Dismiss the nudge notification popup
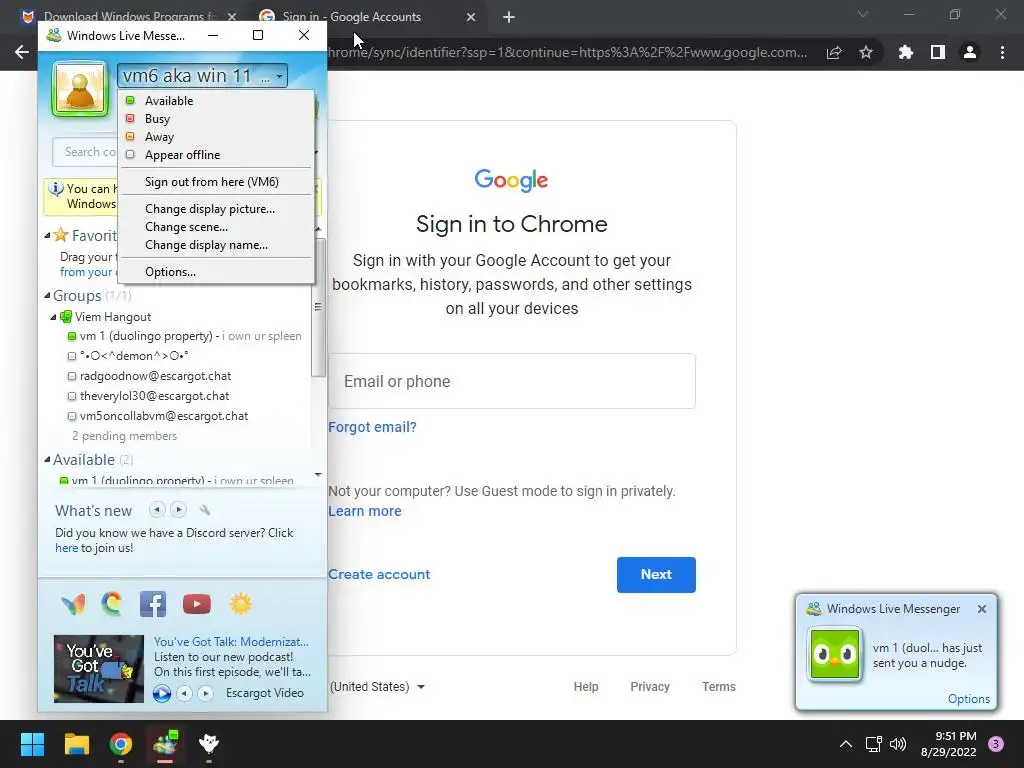 point(982,609)
